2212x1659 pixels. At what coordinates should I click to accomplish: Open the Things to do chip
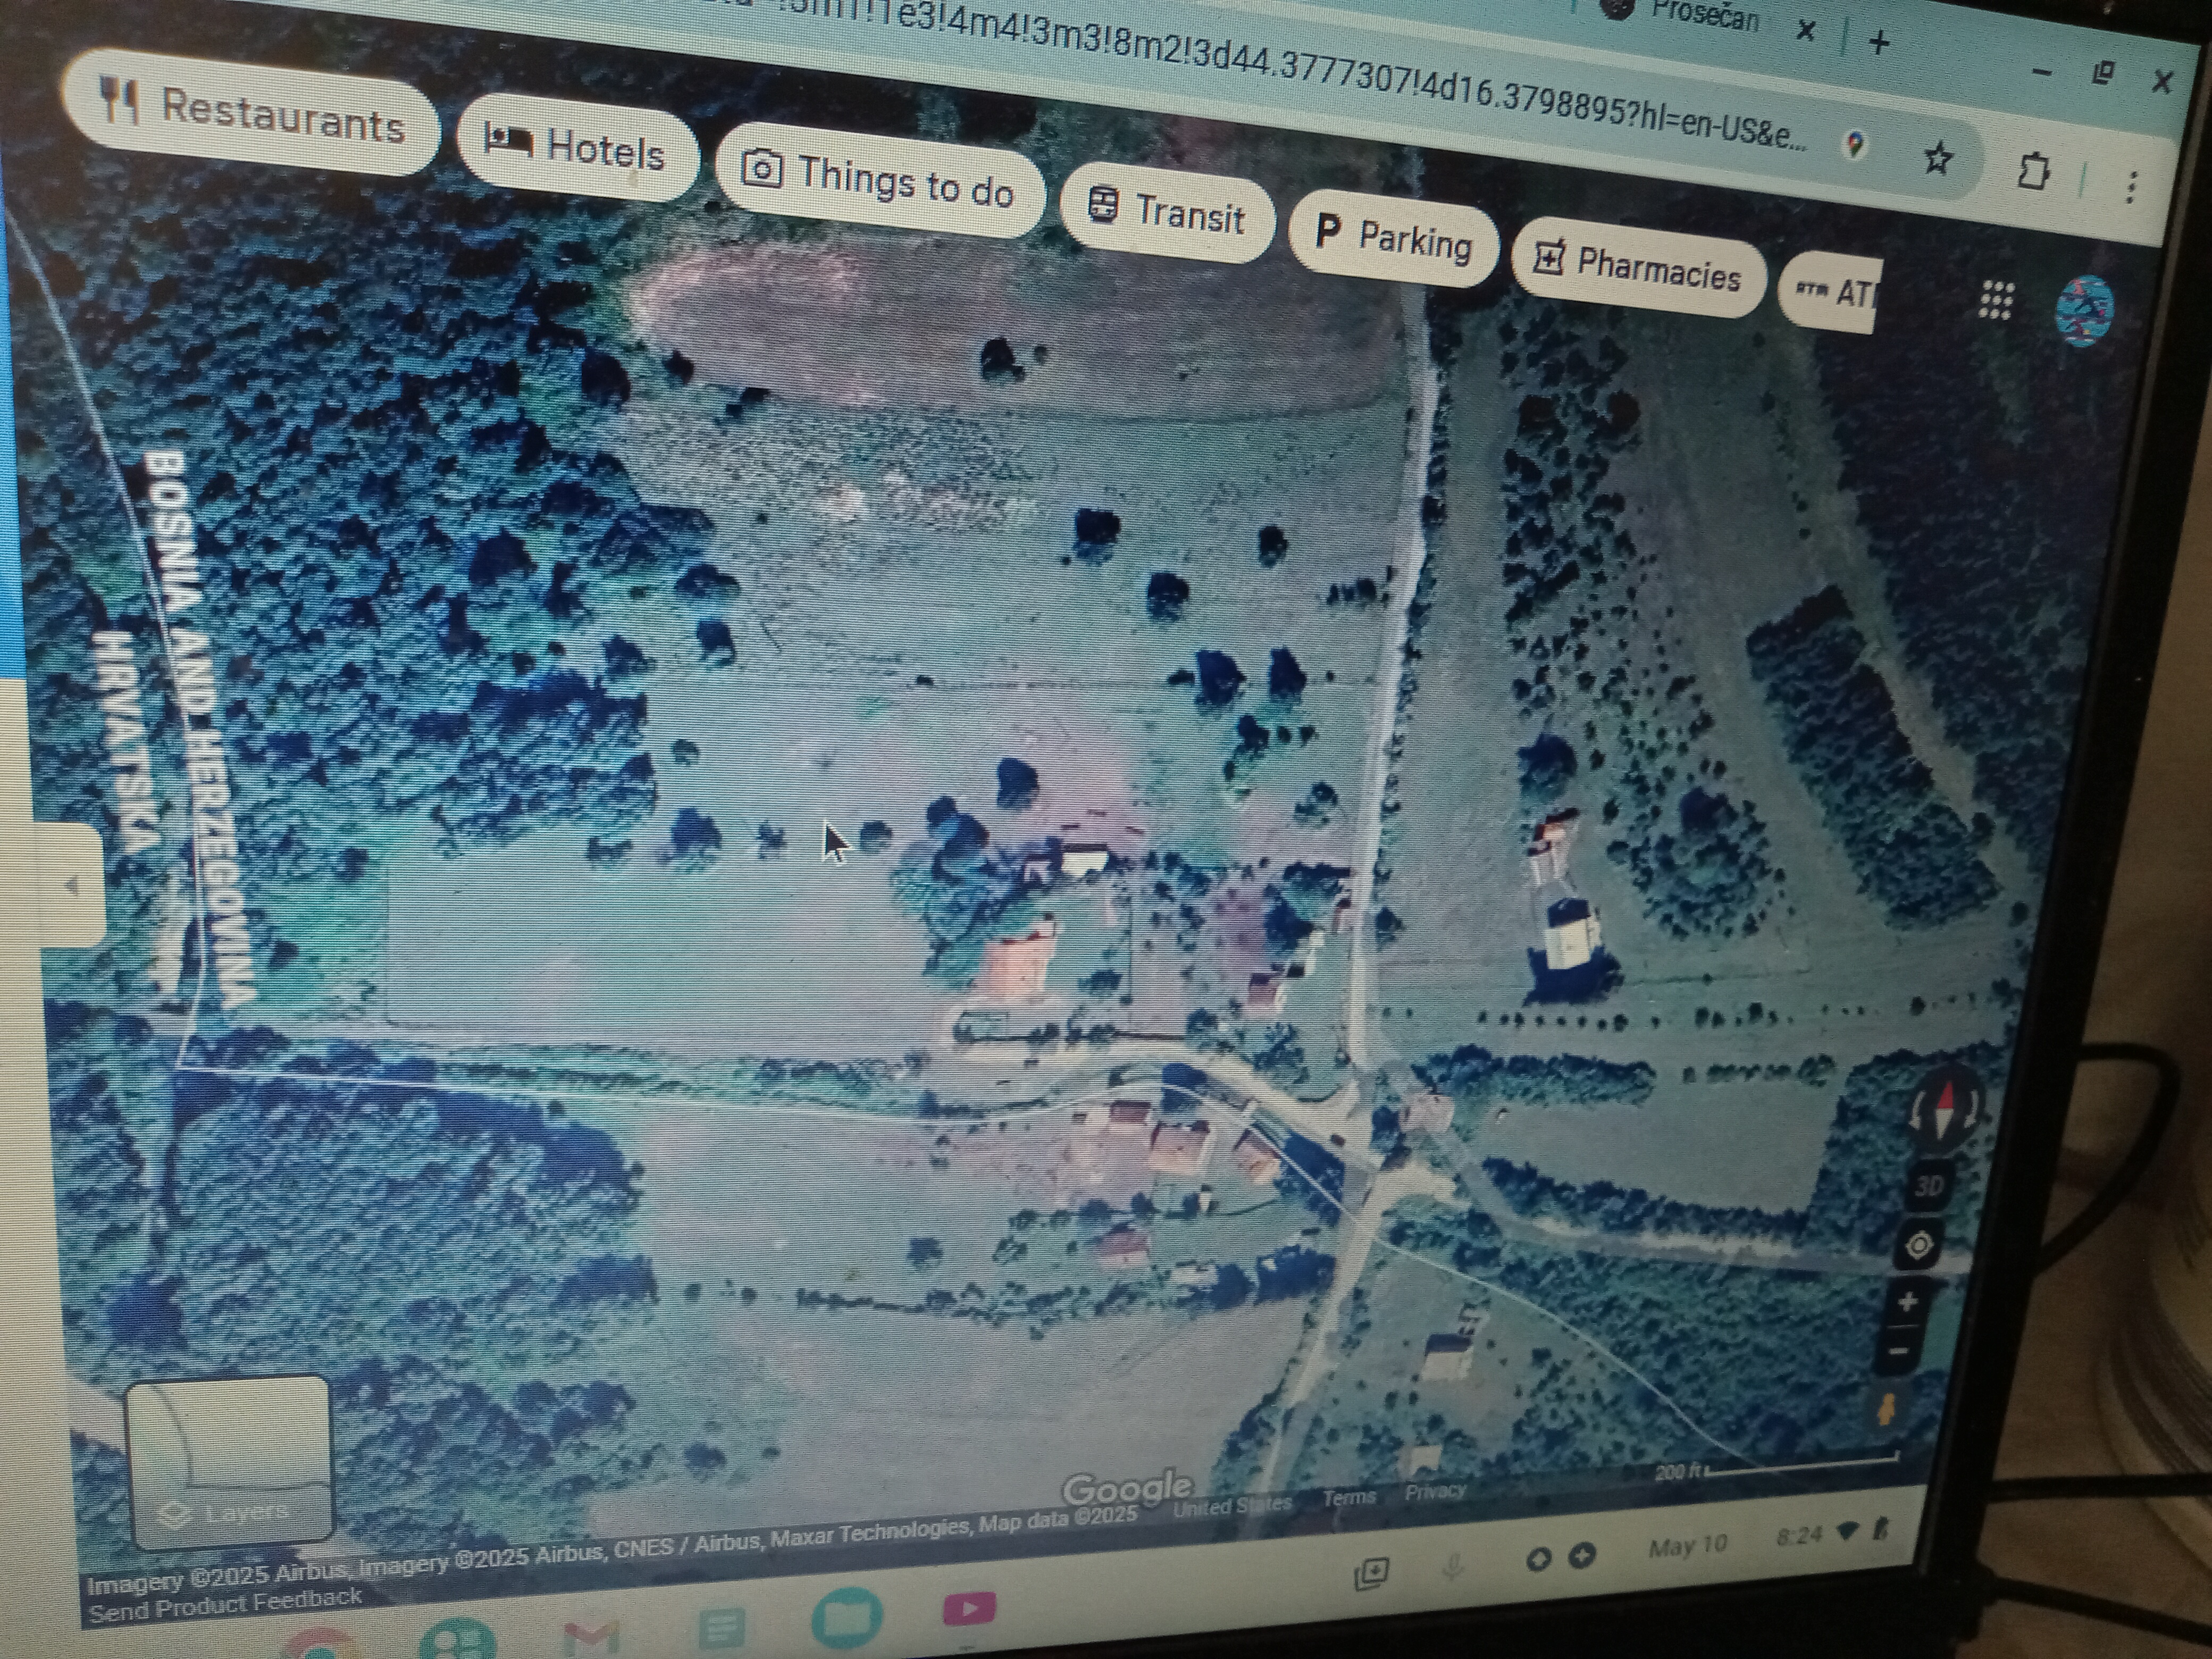click(x=878, y=180)
